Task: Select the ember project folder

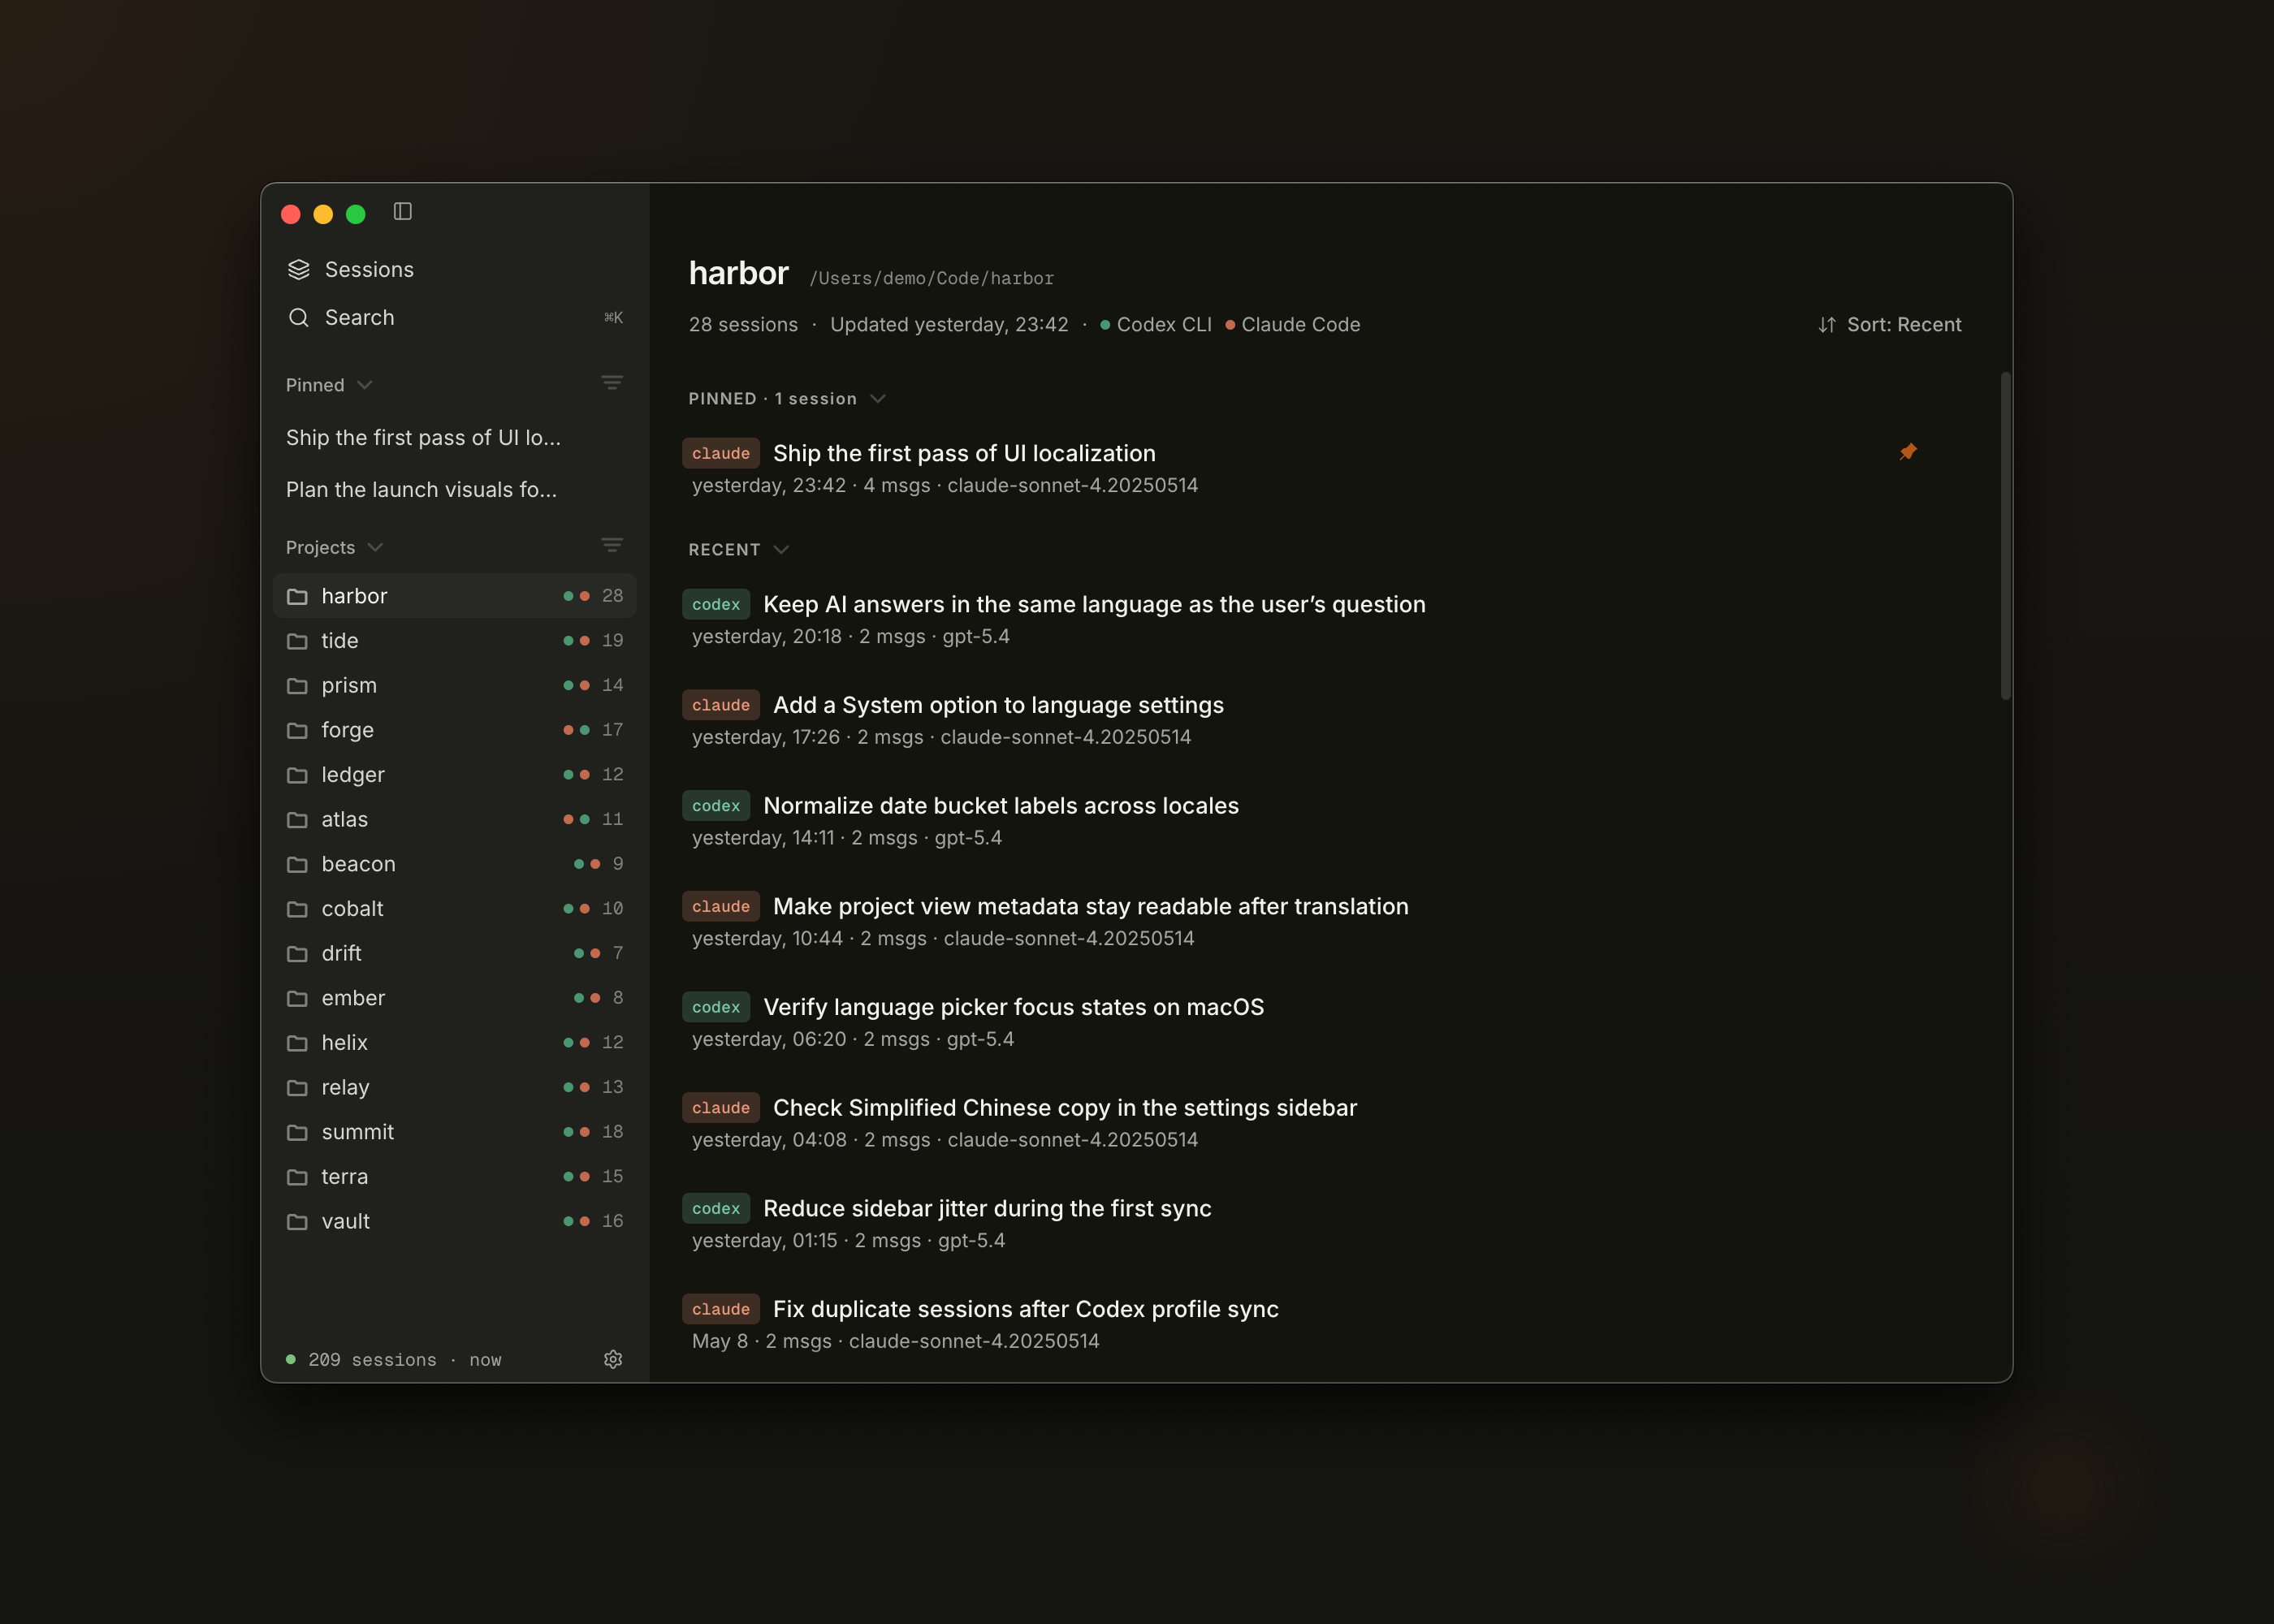Action: coord(455,998)
